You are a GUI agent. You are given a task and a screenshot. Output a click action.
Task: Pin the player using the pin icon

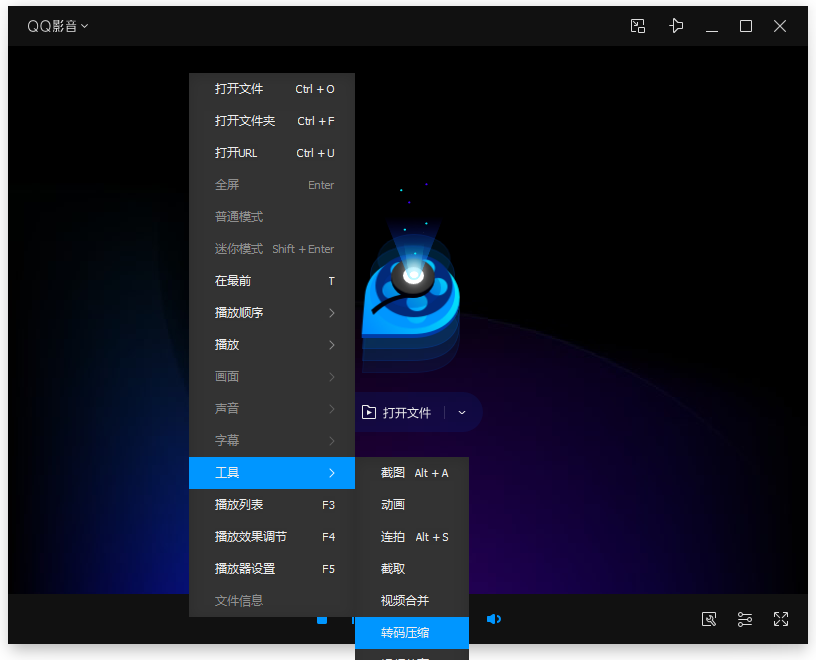[x=676, y=26]
